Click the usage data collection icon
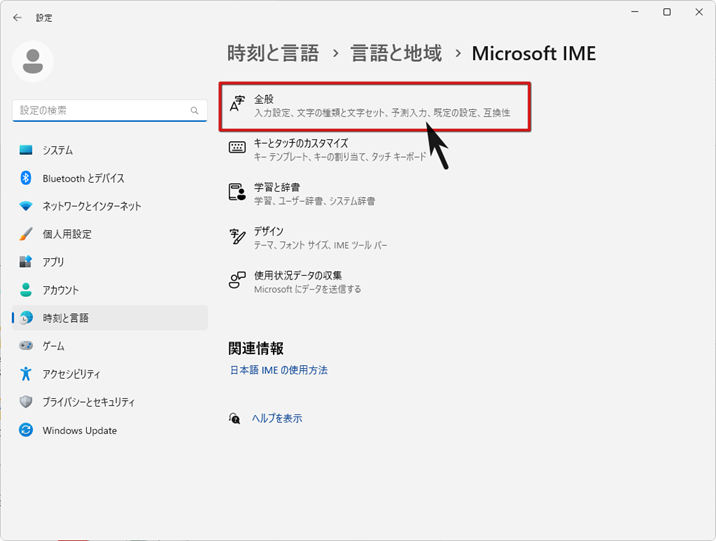This screenshot has width=716, height=541. (x=237, y=280)
